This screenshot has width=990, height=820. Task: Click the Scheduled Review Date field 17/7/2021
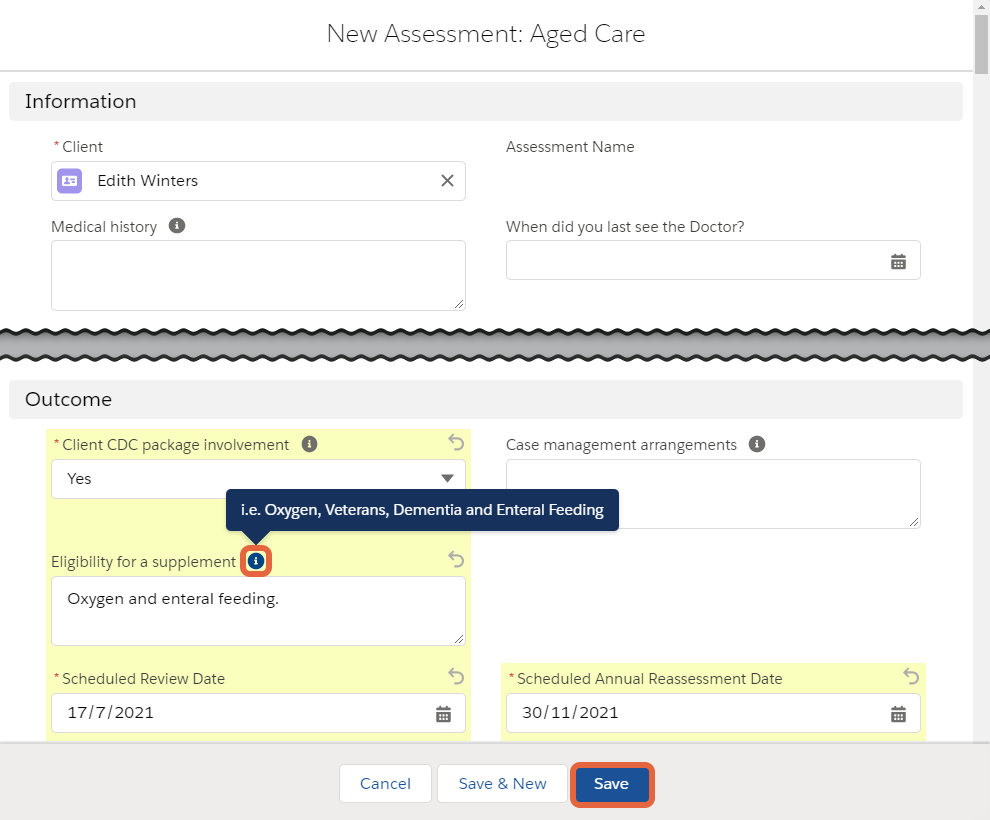coord(258,713)
